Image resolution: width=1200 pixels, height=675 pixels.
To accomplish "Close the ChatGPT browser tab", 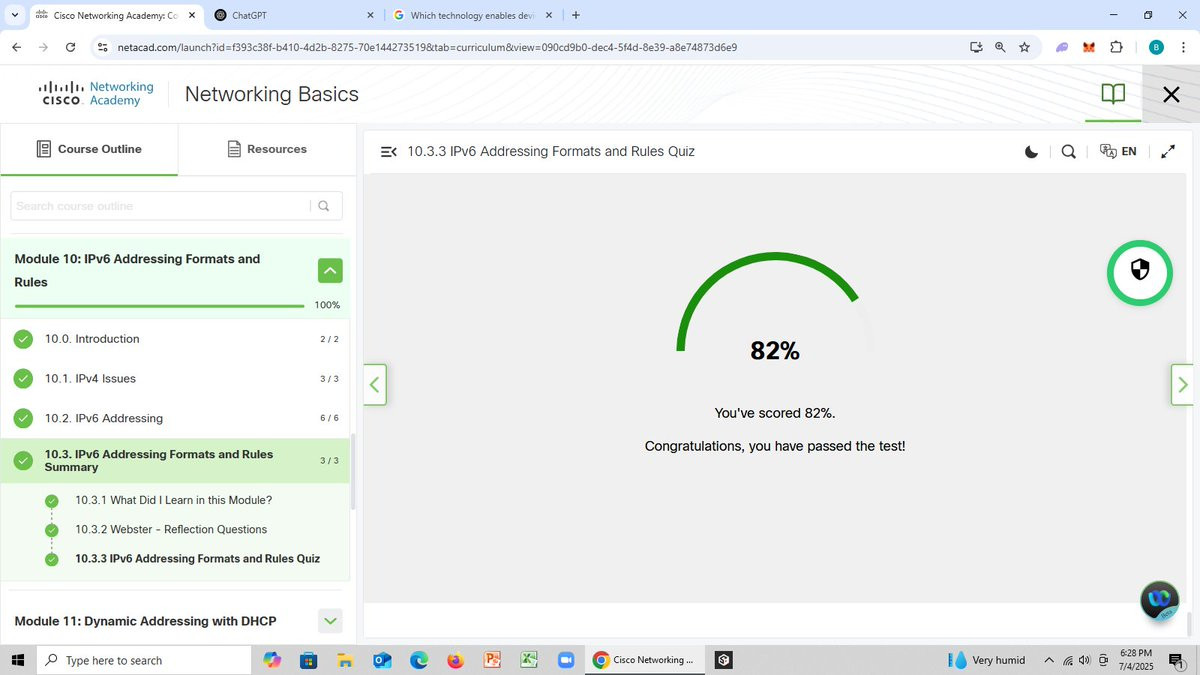I will pyautogui.click(x=371, y=16).
